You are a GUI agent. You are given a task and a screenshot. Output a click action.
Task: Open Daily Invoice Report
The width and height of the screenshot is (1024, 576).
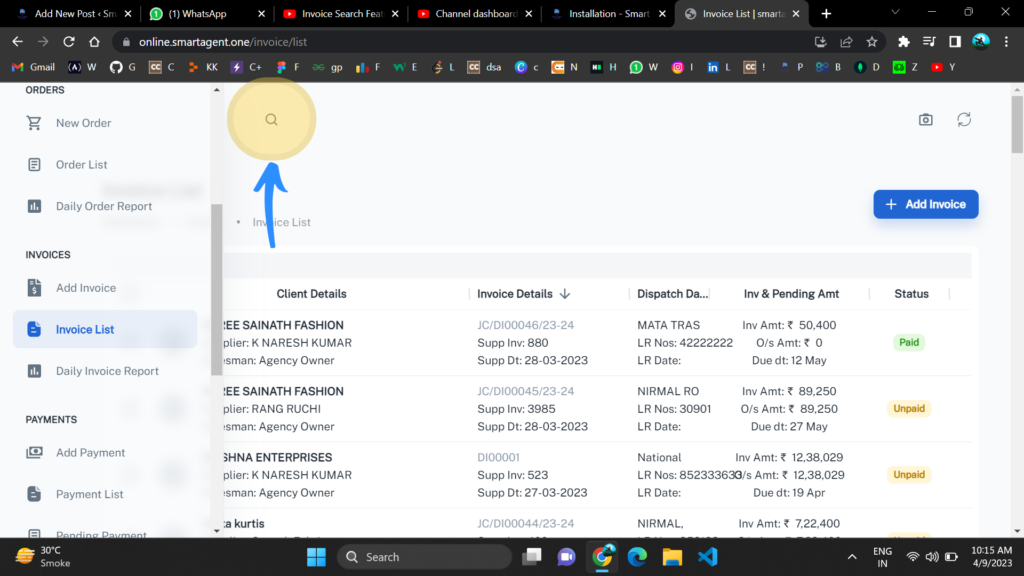[x=107, y=371]
